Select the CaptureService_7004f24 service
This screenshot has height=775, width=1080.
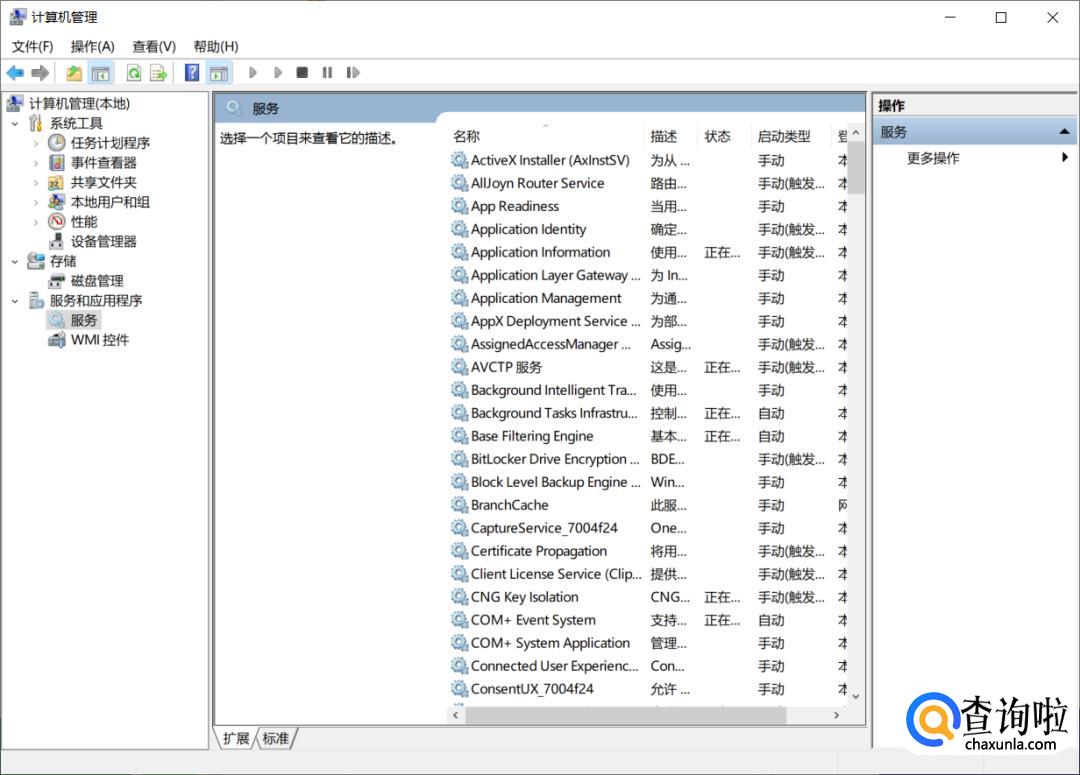(544, 528)
